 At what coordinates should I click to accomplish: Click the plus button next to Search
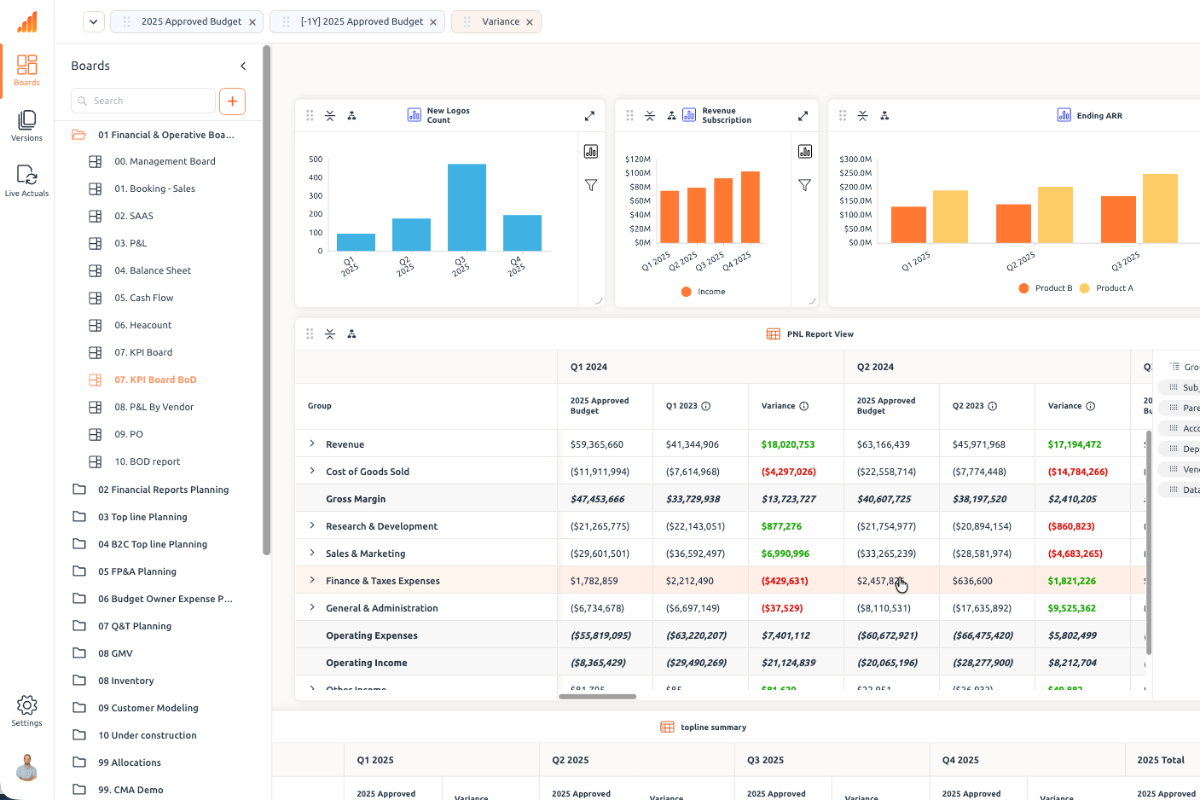[x=232, y=101]
